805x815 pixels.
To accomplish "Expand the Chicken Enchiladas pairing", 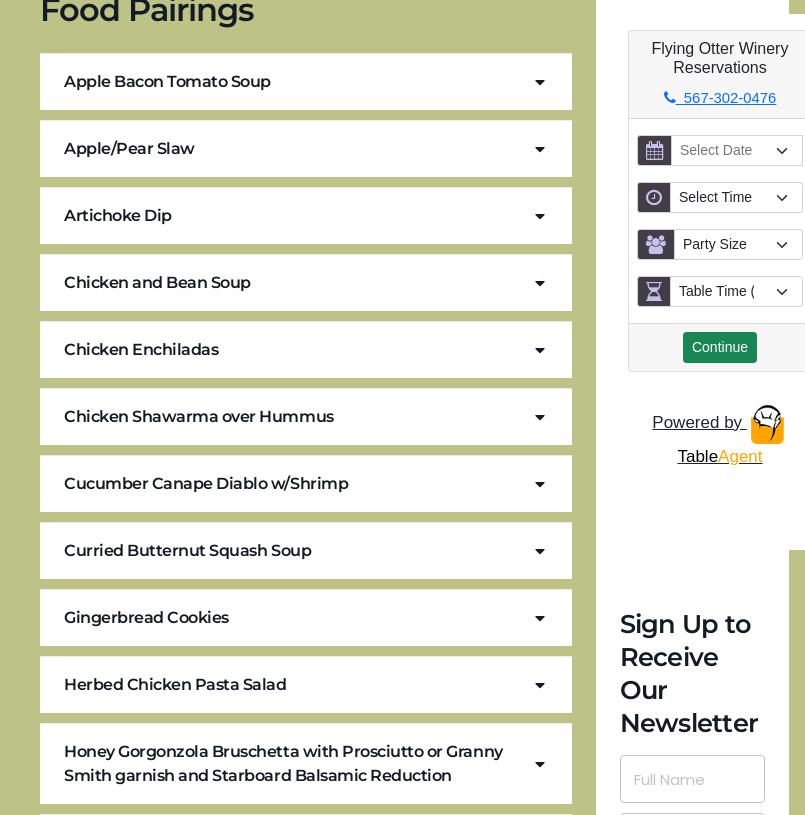I will click(306, 350).
